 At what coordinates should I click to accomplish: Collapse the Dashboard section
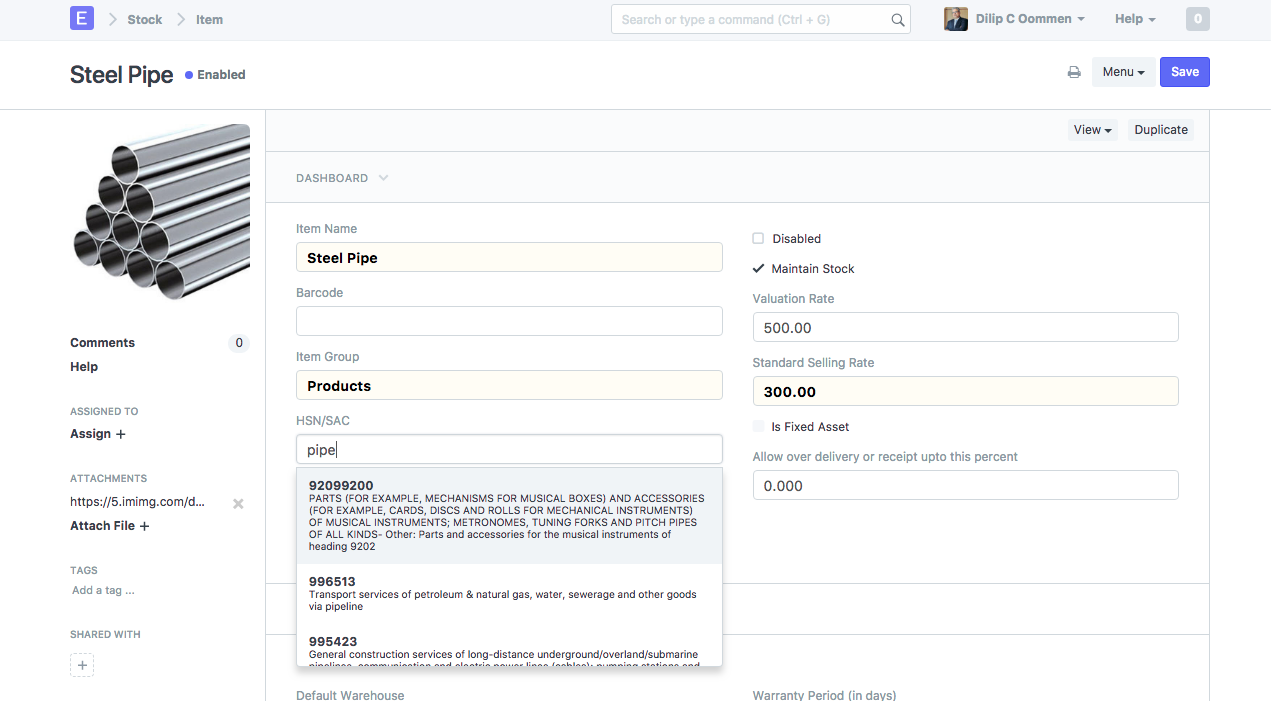point(342,178)
